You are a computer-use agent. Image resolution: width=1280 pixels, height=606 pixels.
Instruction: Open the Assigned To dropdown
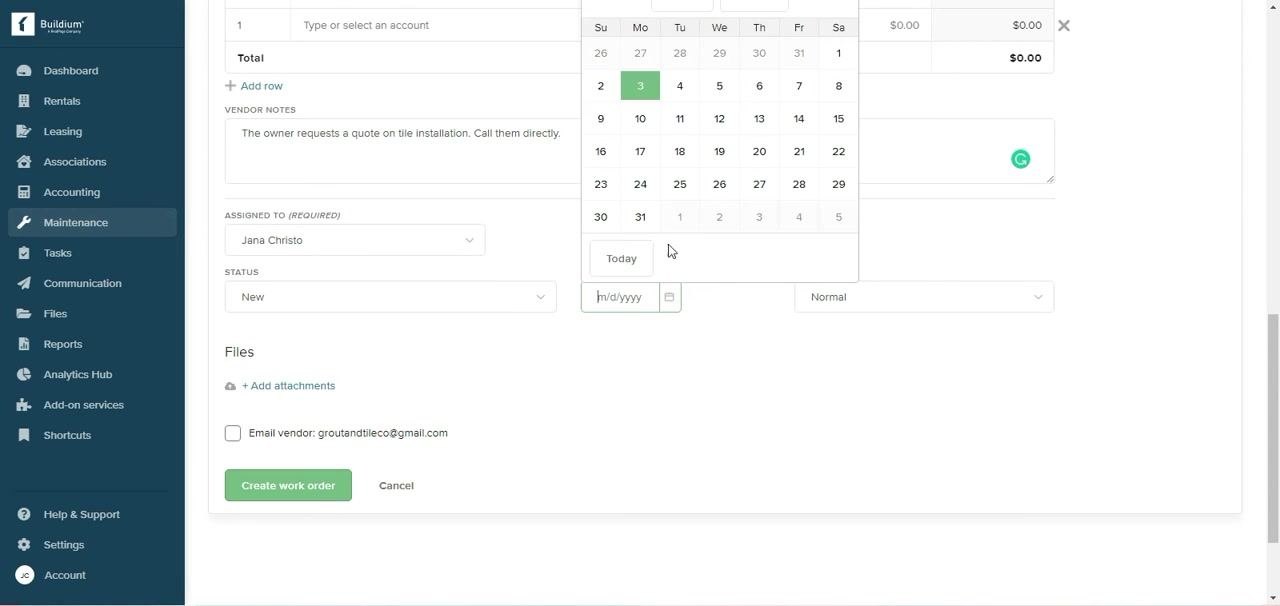pyautogui.click(x=355, y=240)
